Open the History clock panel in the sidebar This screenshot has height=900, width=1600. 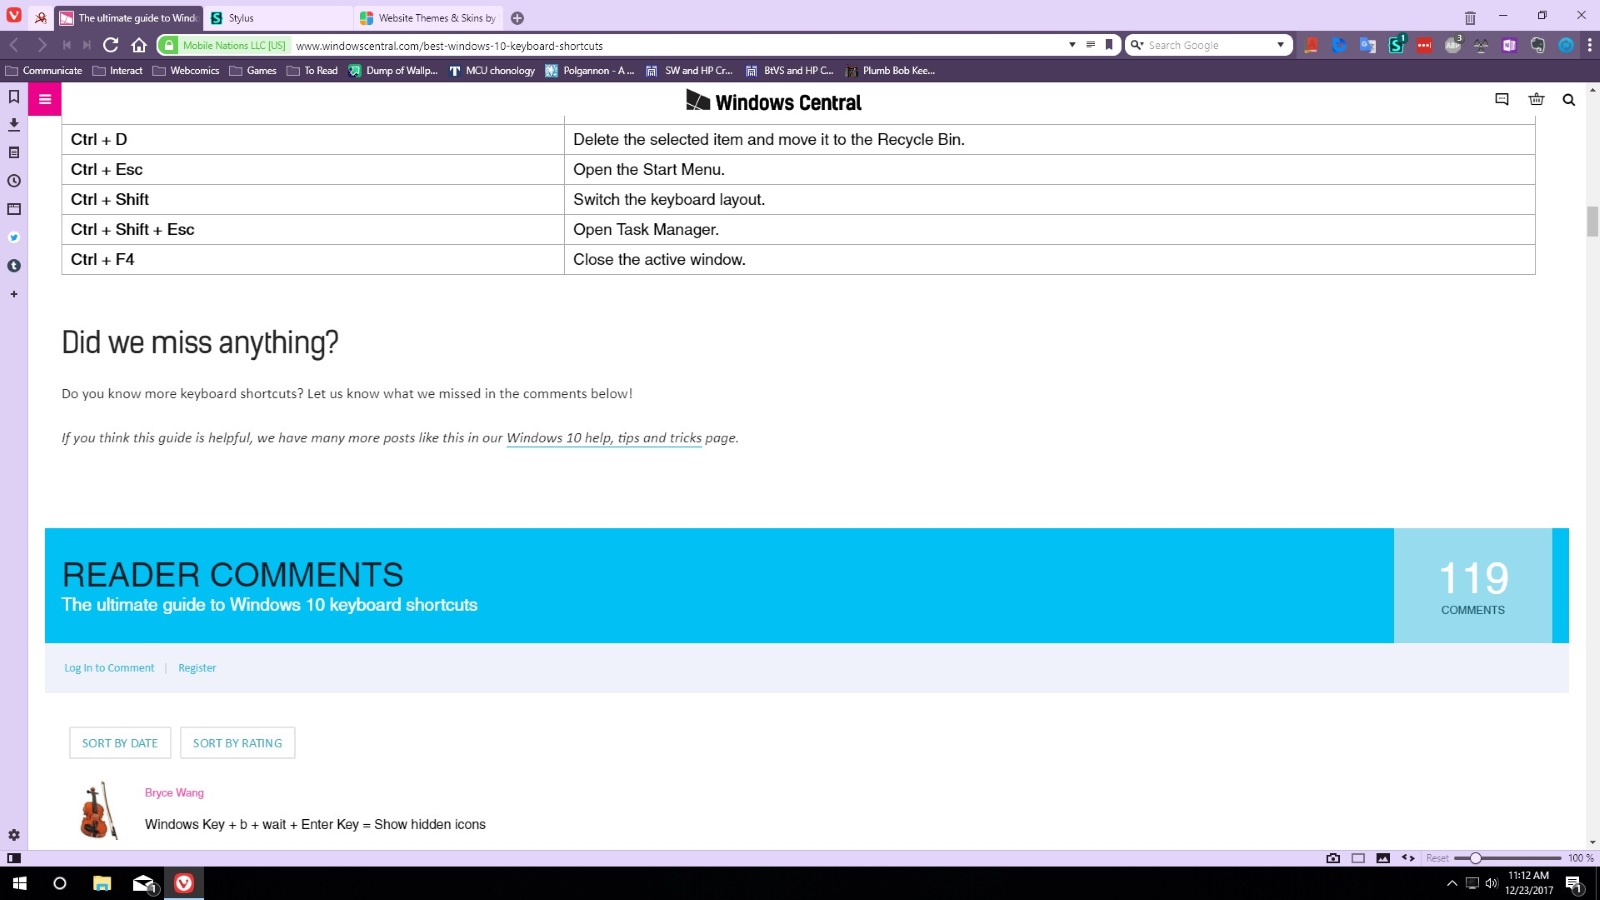tap(14, 181)
